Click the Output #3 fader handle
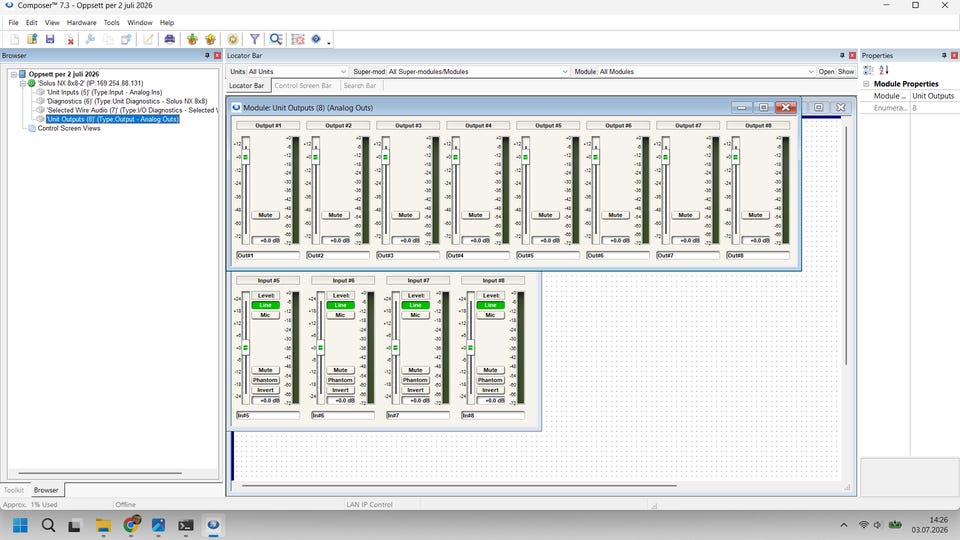Image resolution: width=960 pixels, height=540 pixels. [x=385, y=157]
